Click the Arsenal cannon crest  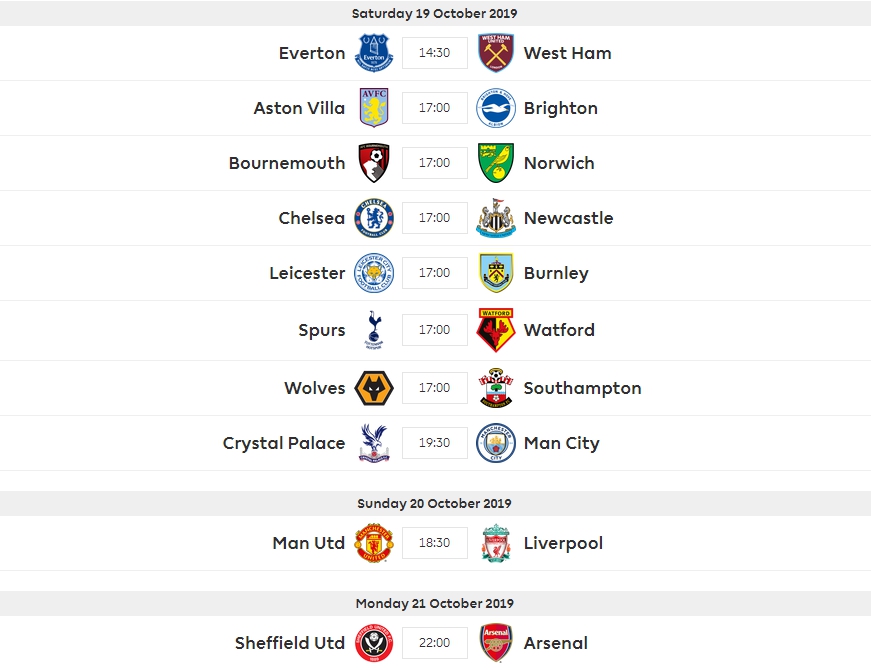(x=495, y=643)
